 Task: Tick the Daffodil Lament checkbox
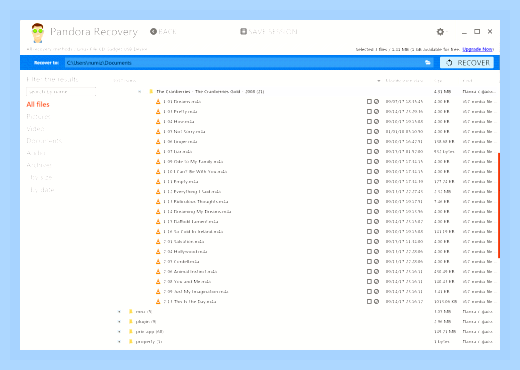pyautogui.click(x=369, y=222)
